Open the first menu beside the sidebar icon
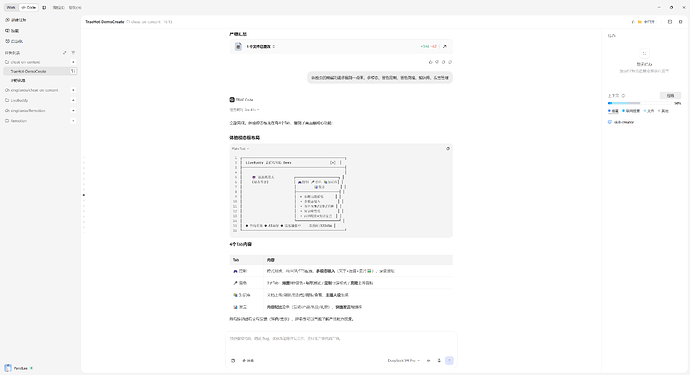Image resolution: width=690 pixels, height=375 pixels. (x=59, y=7)
